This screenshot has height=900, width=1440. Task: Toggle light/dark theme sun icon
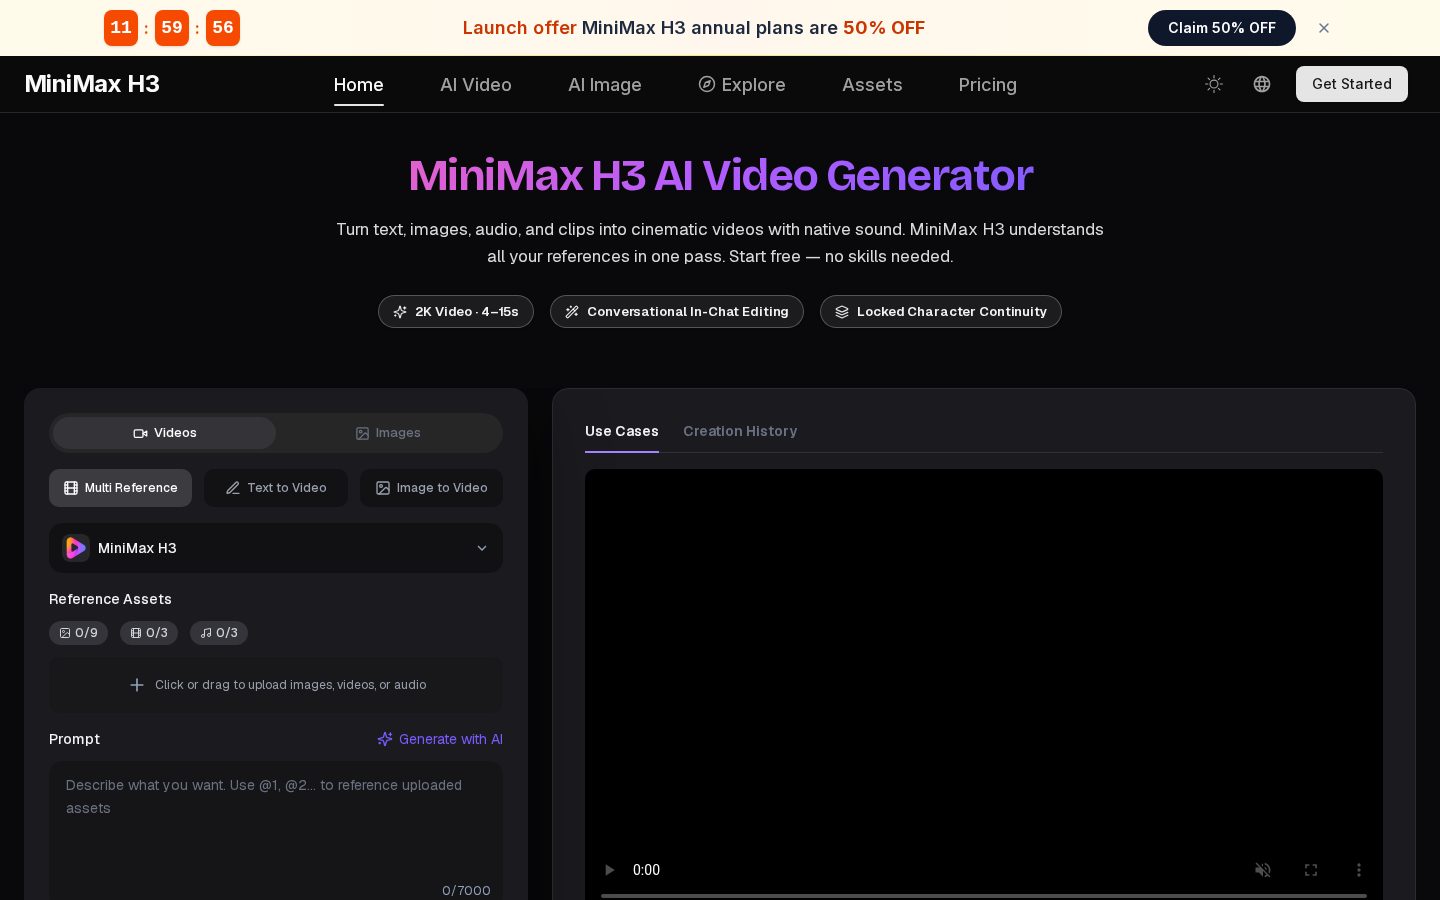[x=1214, y=84]
